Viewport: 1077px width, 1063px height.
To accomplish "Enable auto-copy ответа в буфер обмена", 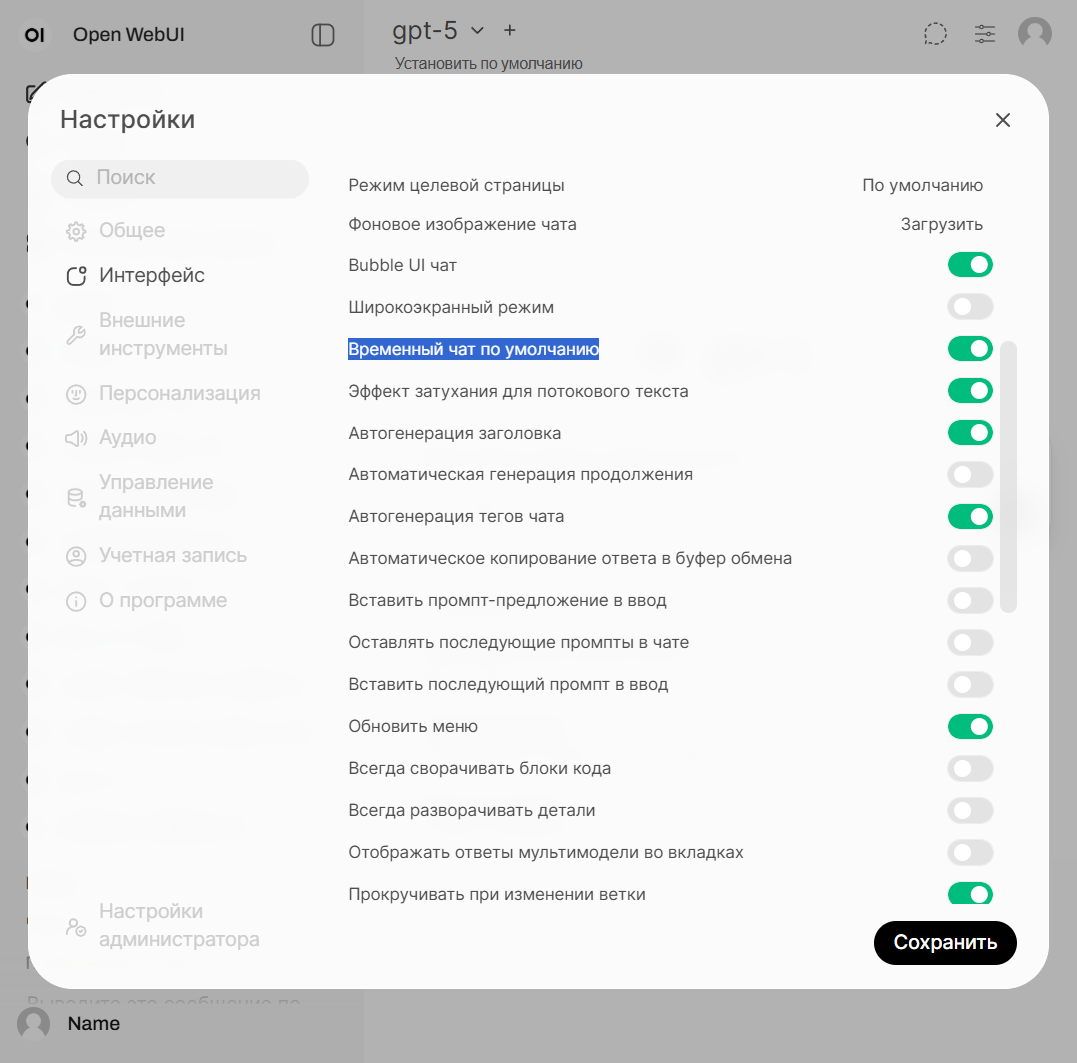I will pos(970,558).
